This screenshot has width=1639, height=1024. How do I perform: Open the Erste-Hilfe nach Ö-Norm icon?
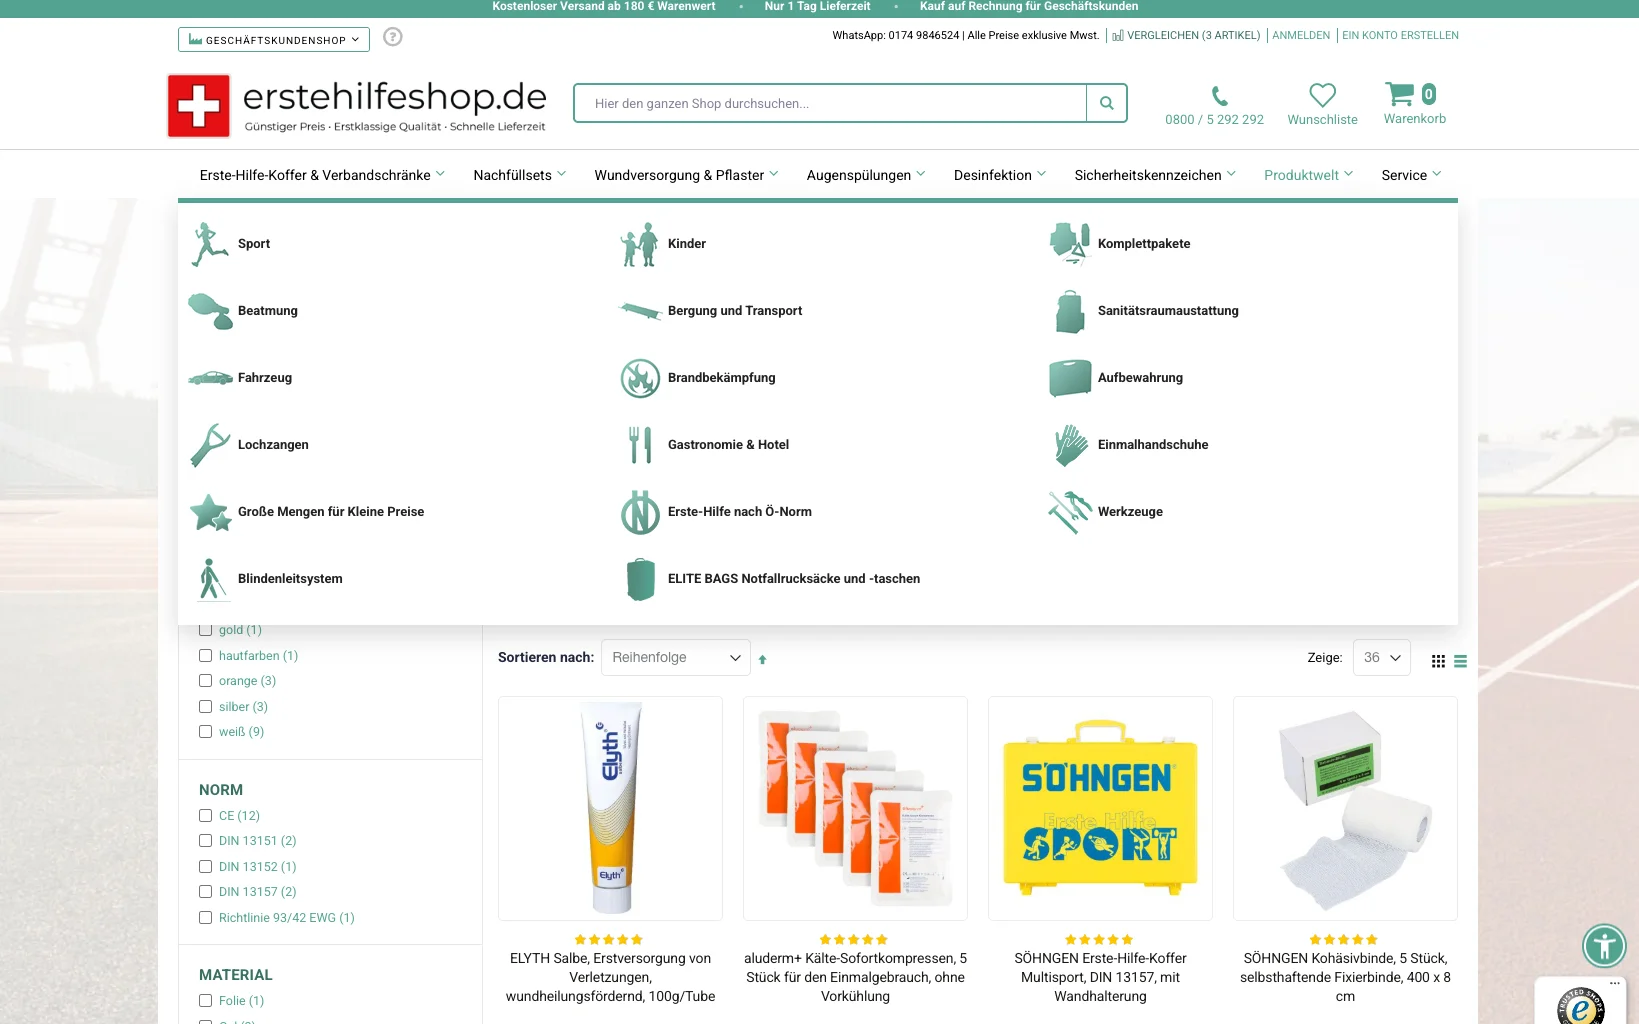(640, 512)
